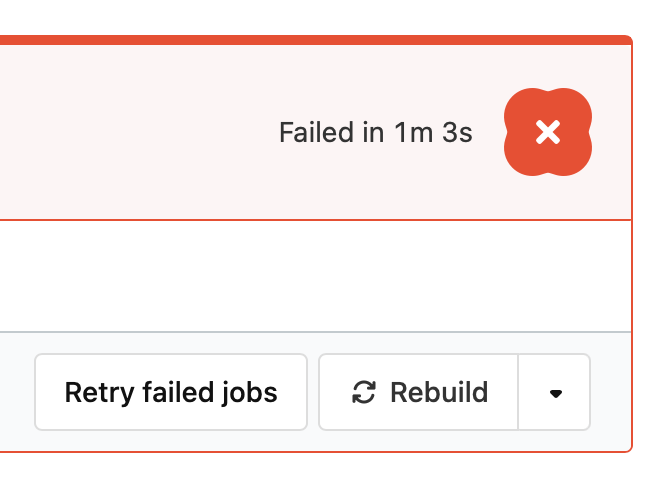Click the gray footer bar beside Retry

(17, 392)
